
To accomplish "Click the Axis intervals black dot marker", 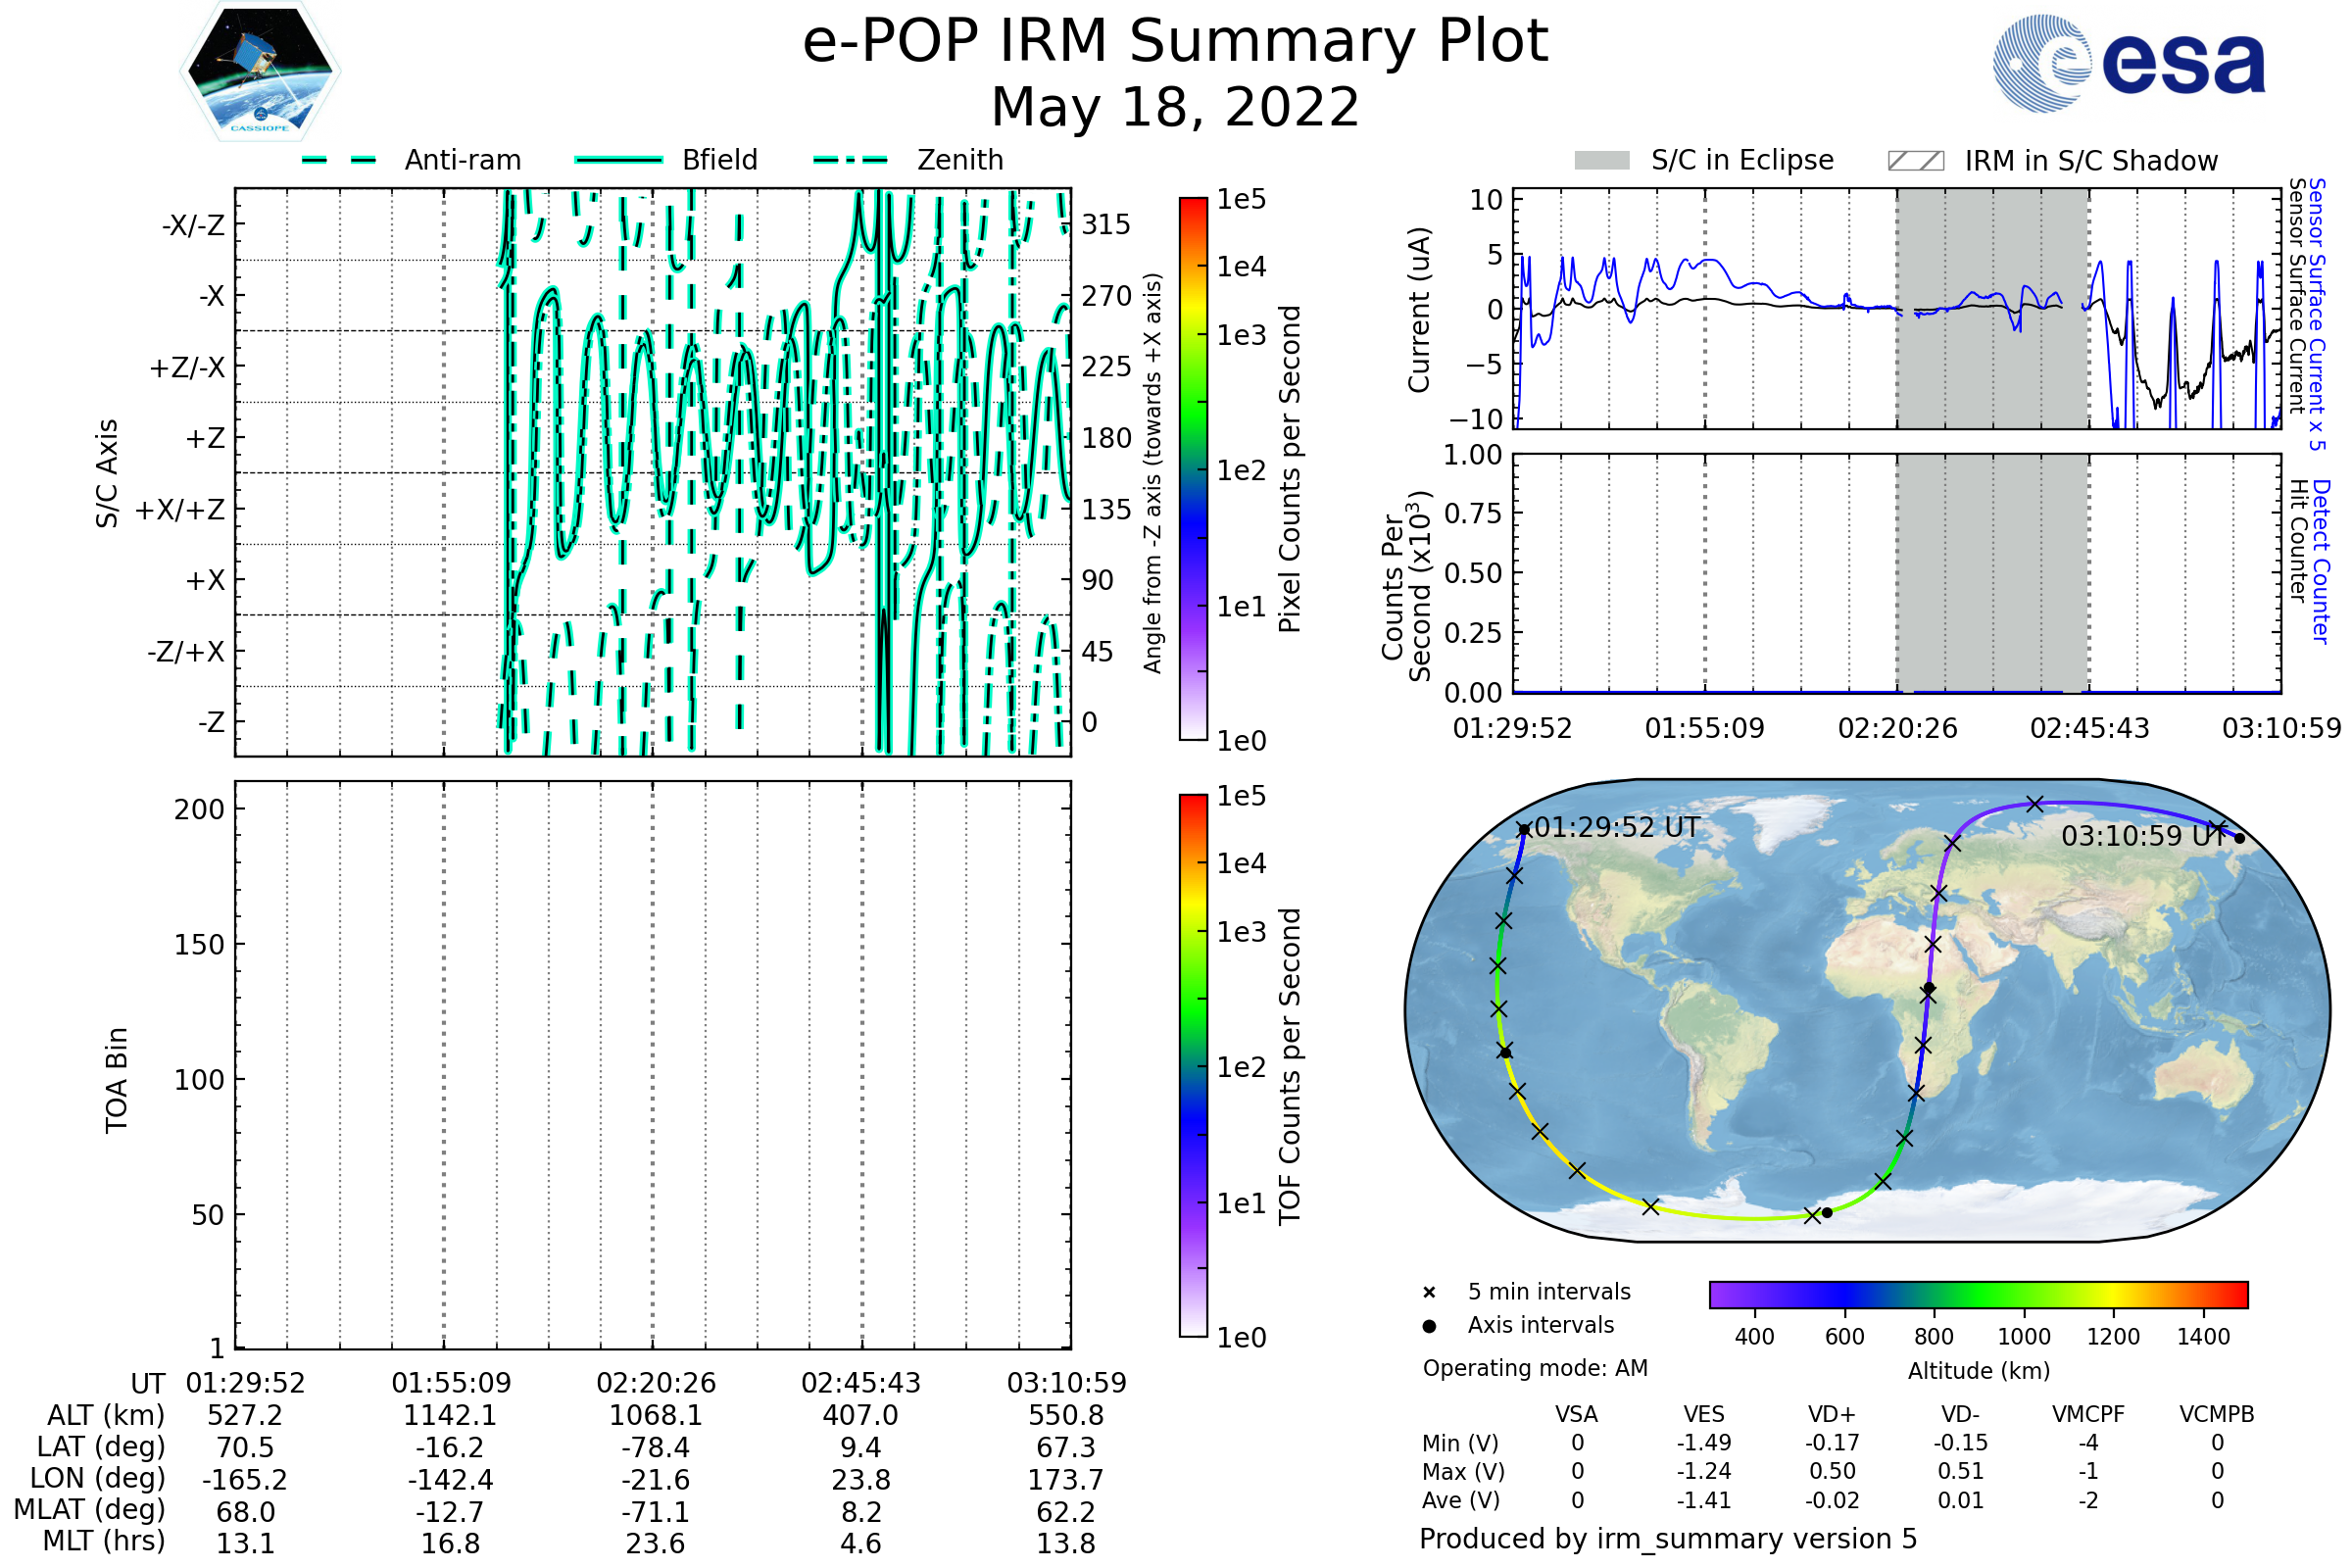I will pyautogui.click(x=1429, y=1326).
